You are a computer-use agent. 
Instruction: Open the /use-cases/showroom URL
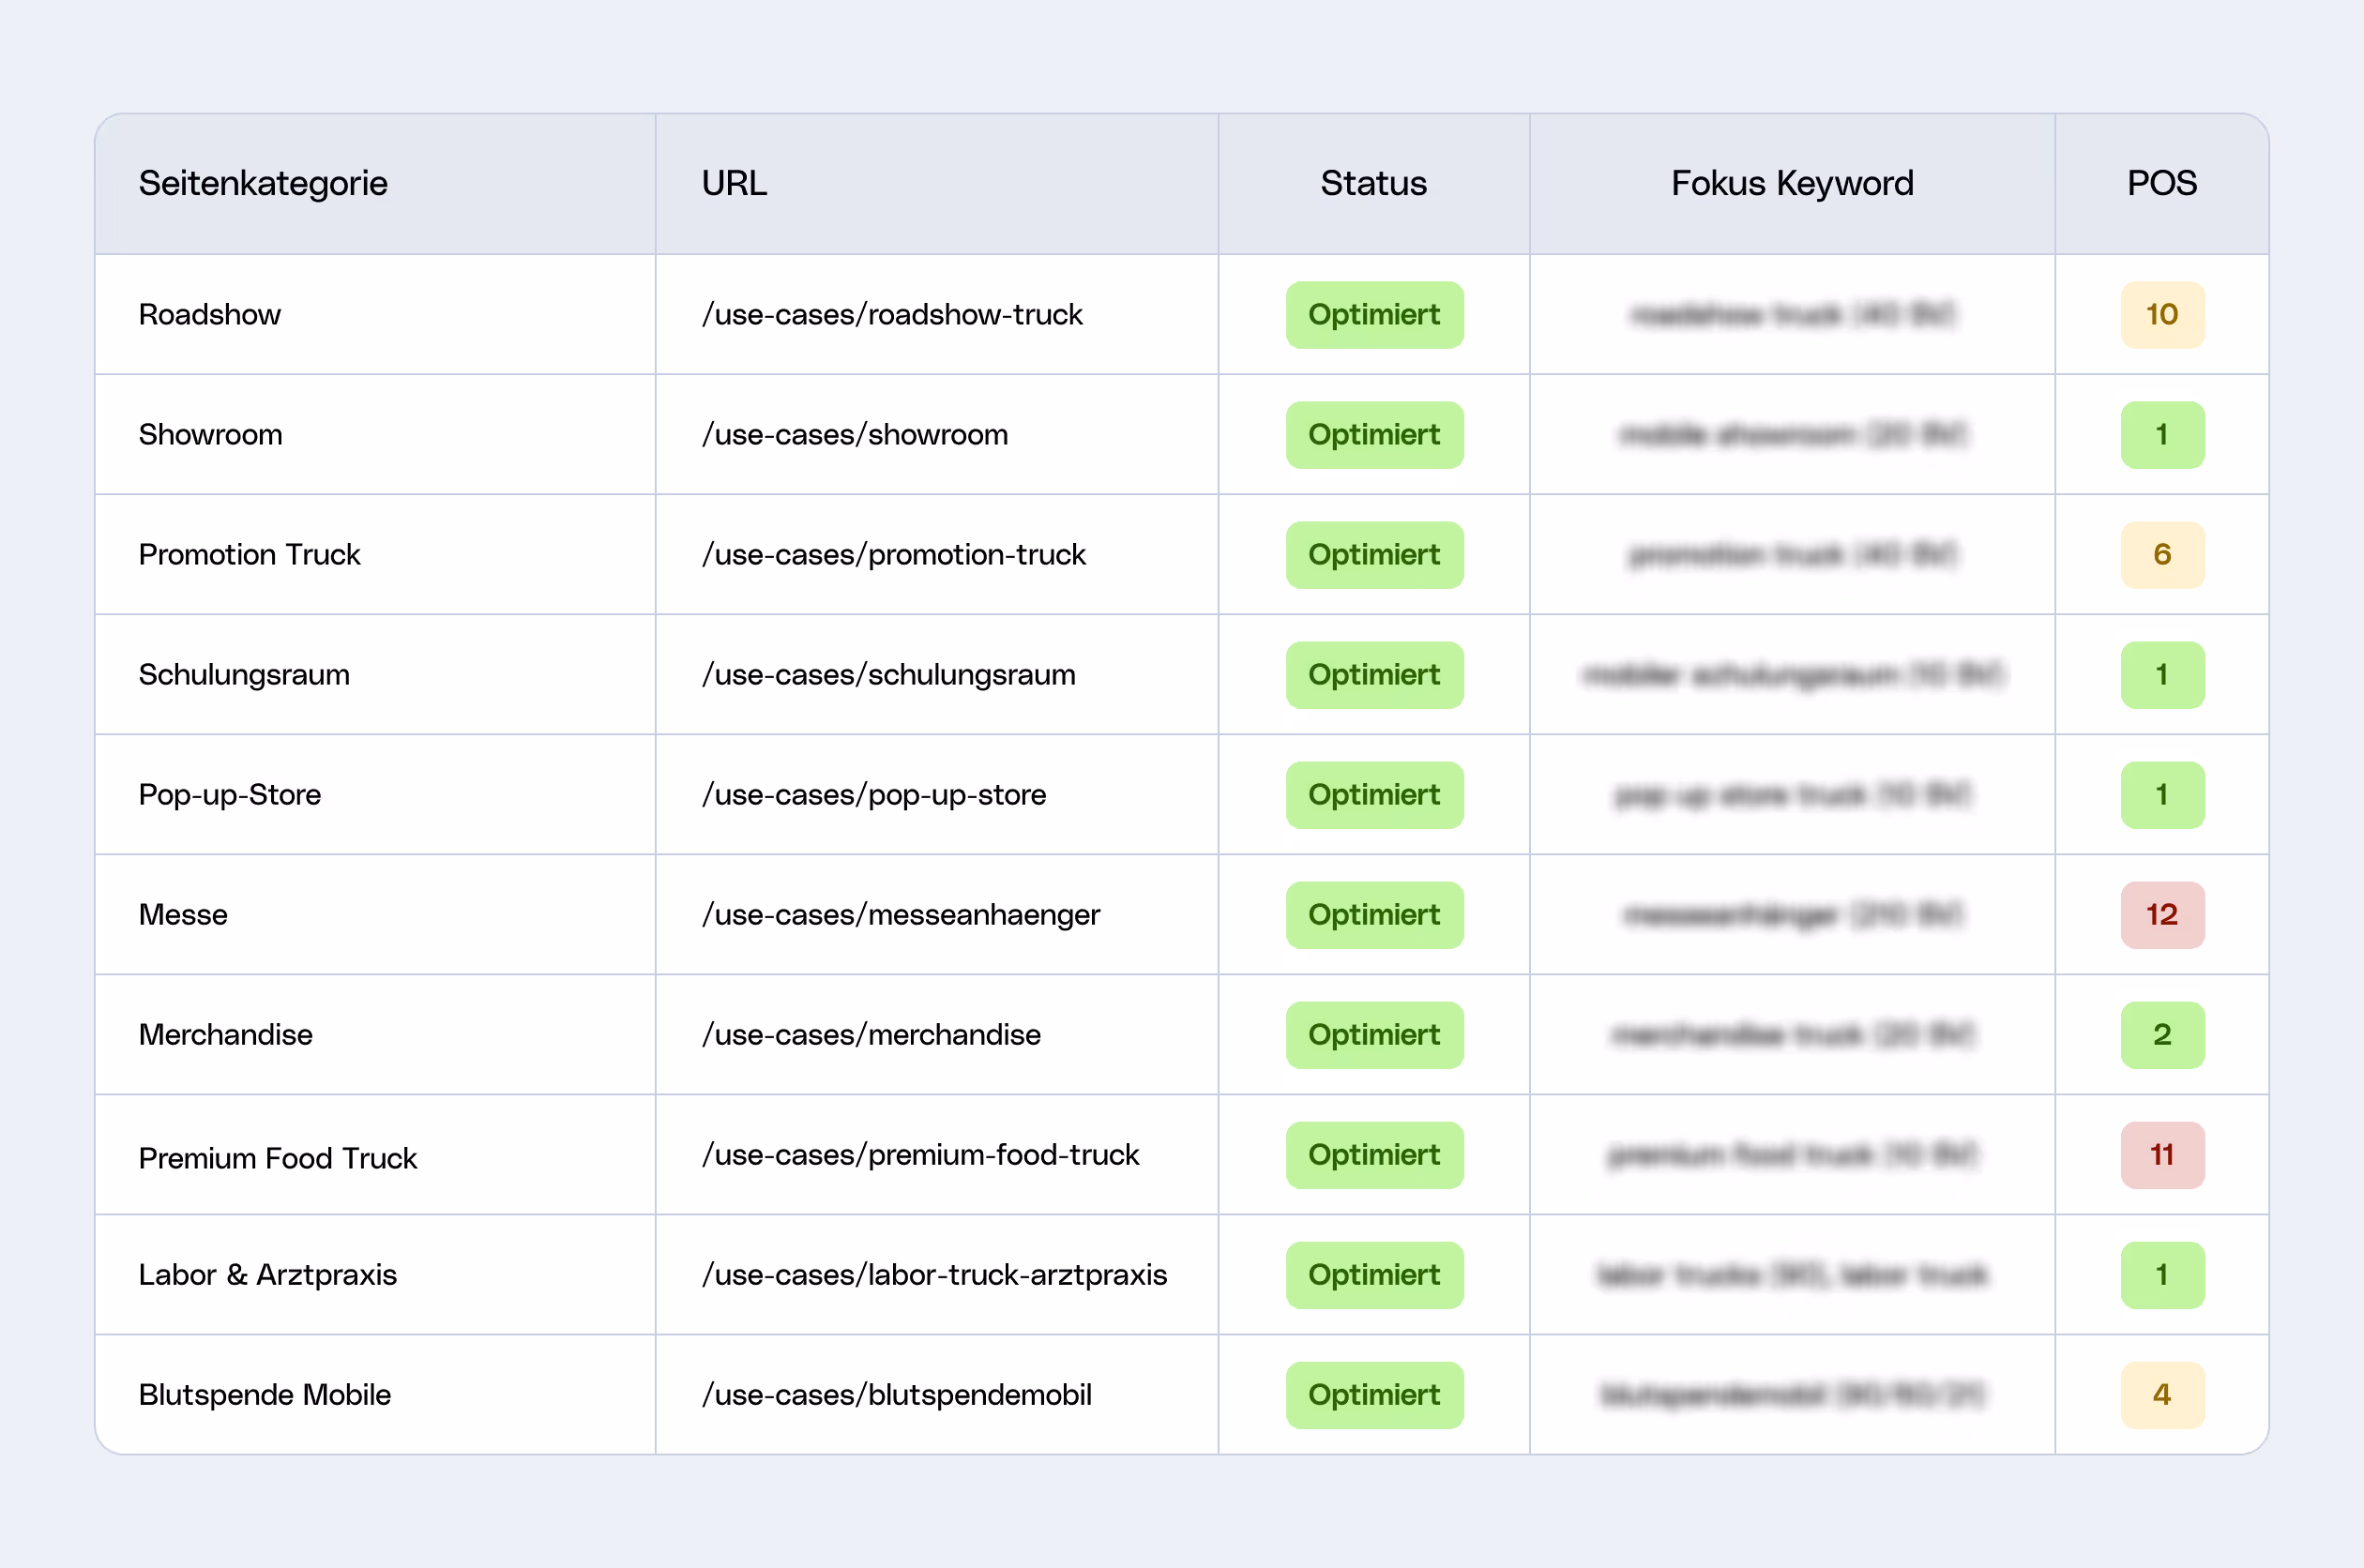pyautogui.click(x=855, y=435)
